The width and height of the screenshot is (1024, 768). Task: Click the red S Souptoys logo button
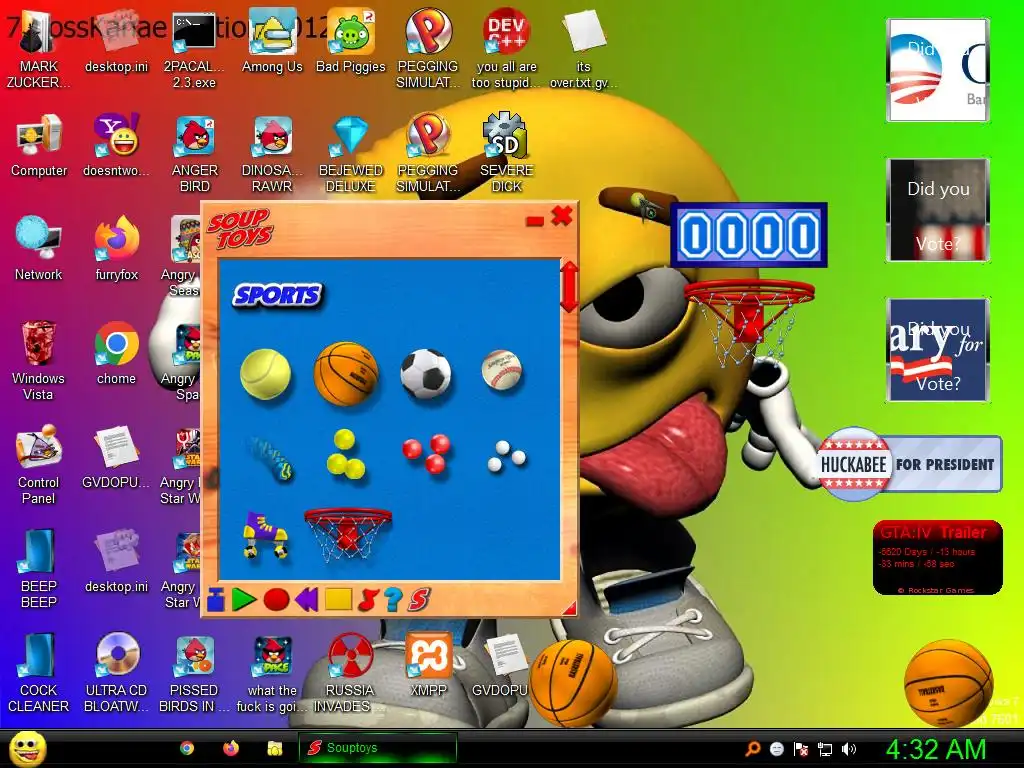coord(419,599)
